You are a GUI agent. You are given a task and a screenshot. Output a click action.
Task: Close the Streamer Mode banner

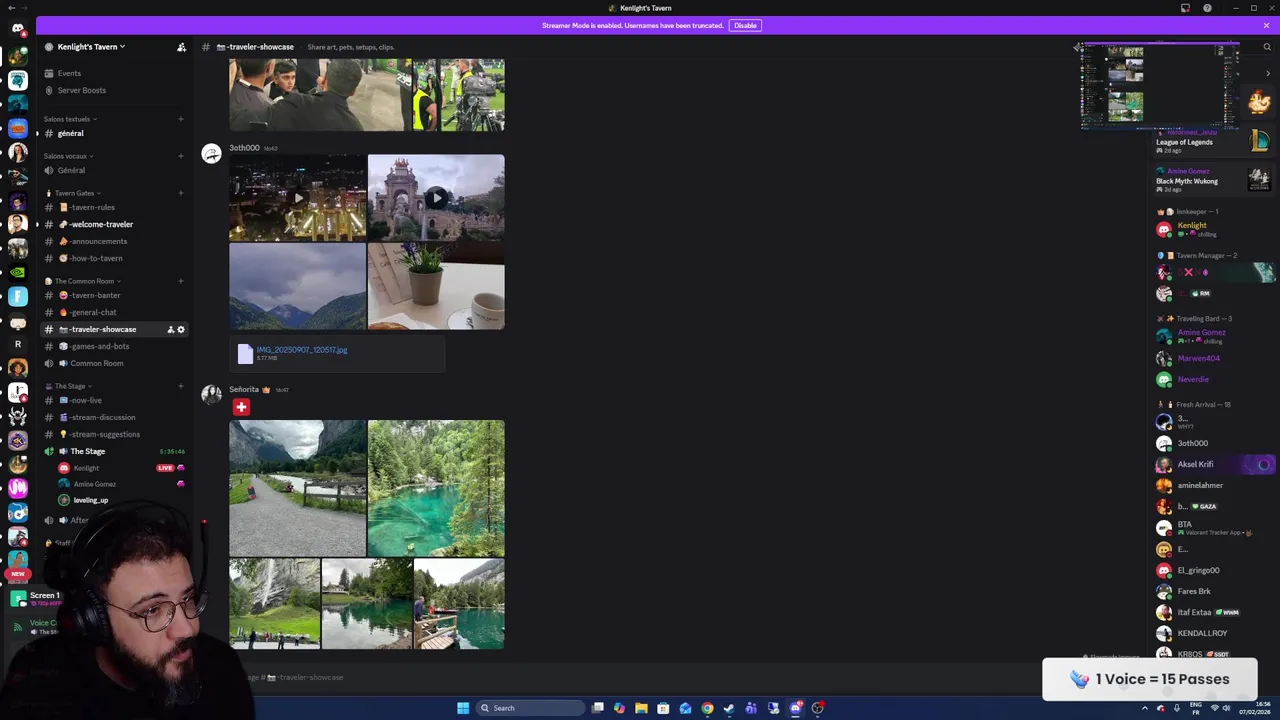click(x=1266, y=25)
